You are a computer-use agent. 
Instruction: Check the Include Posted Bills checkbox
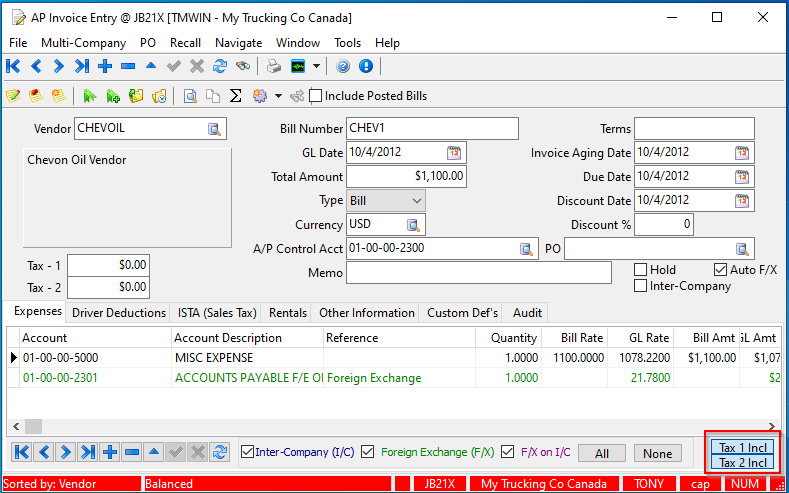316,96
